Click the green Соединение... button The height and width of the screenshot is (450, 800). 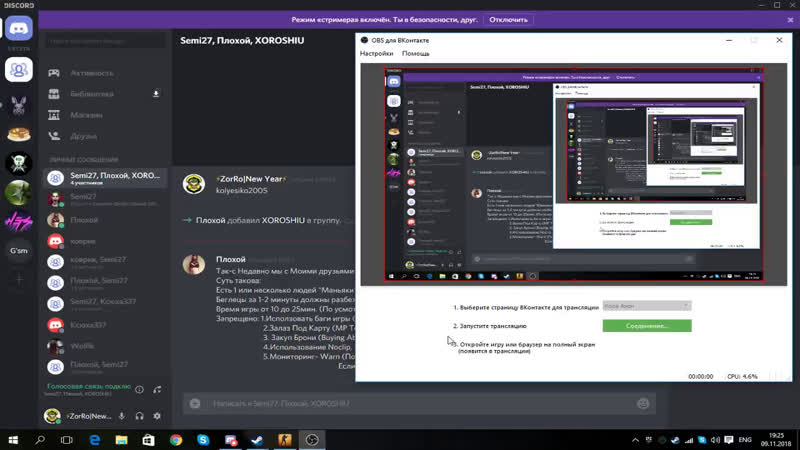(x=647, y=326)
